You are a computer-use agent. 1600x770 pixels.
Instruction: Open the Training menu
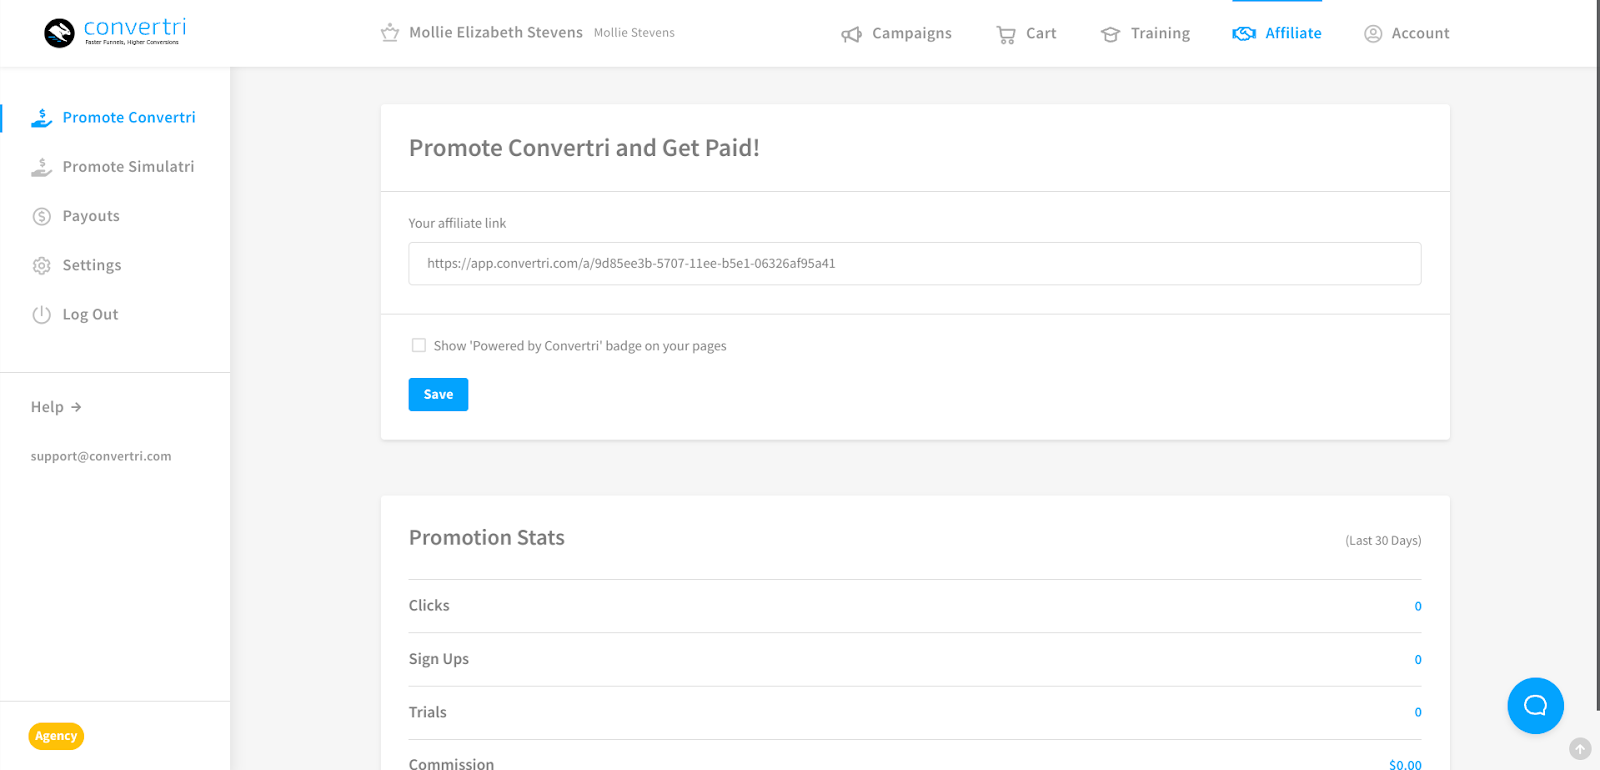click(x=1145, y=33)
